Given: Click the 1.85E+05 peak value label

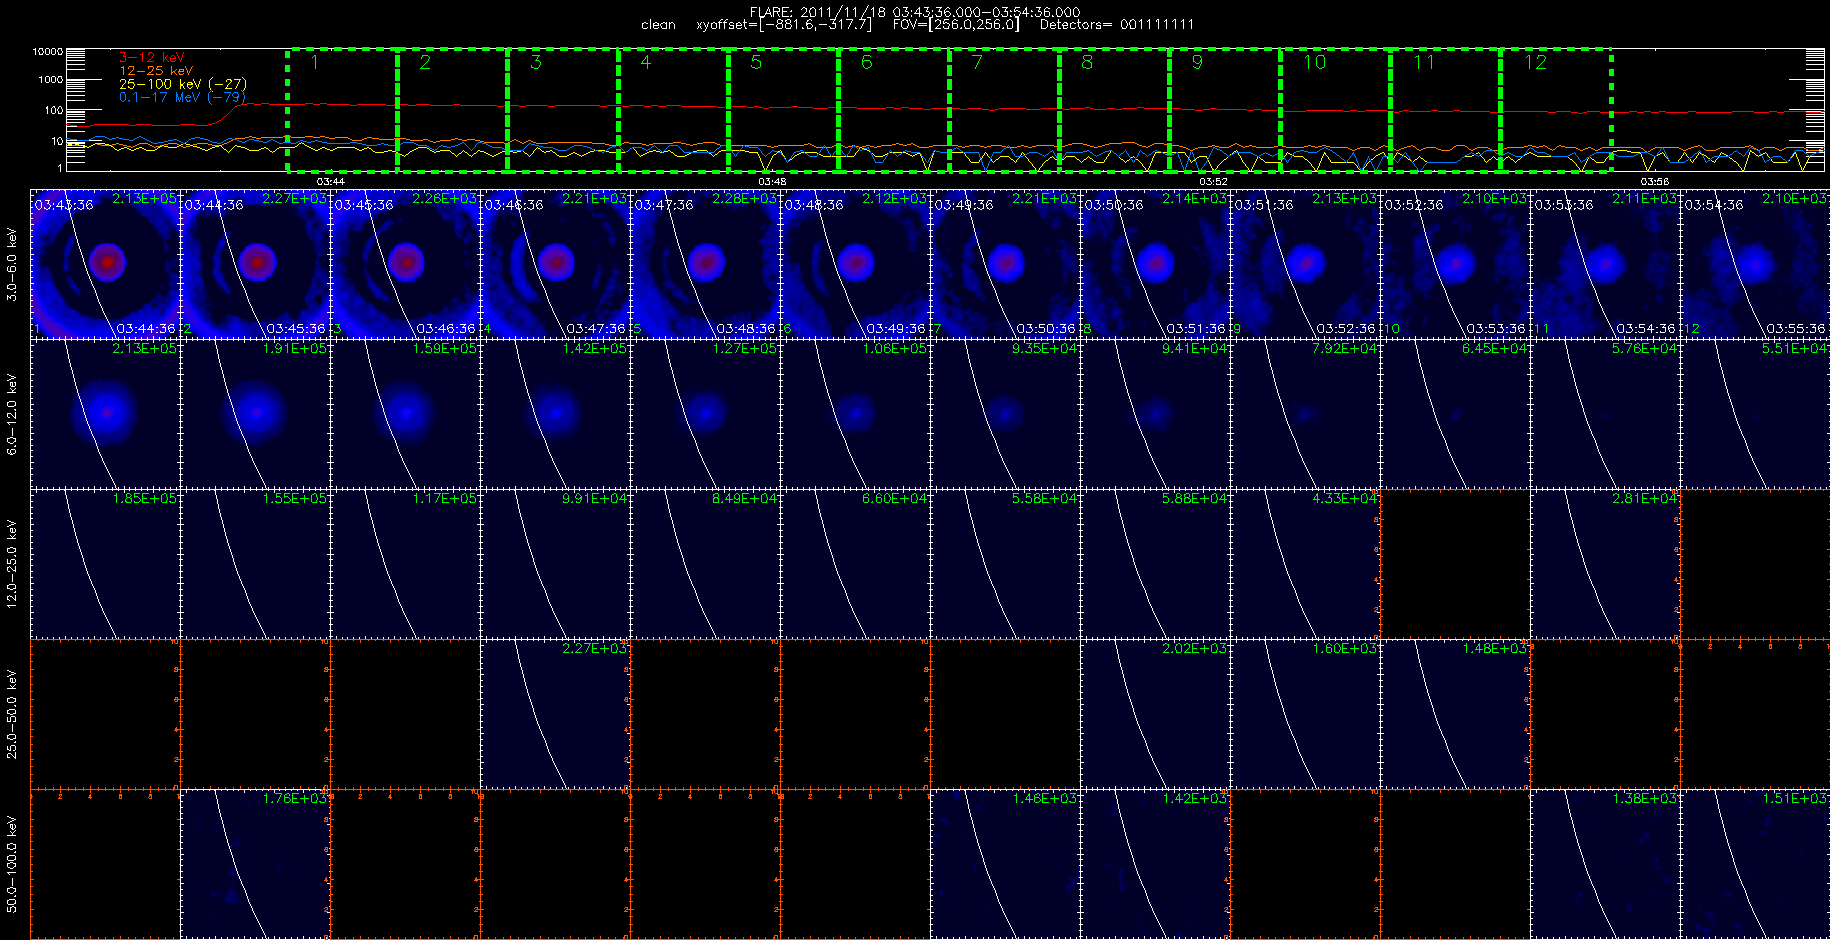Looking at the screenshot, I should coord(145,499).
